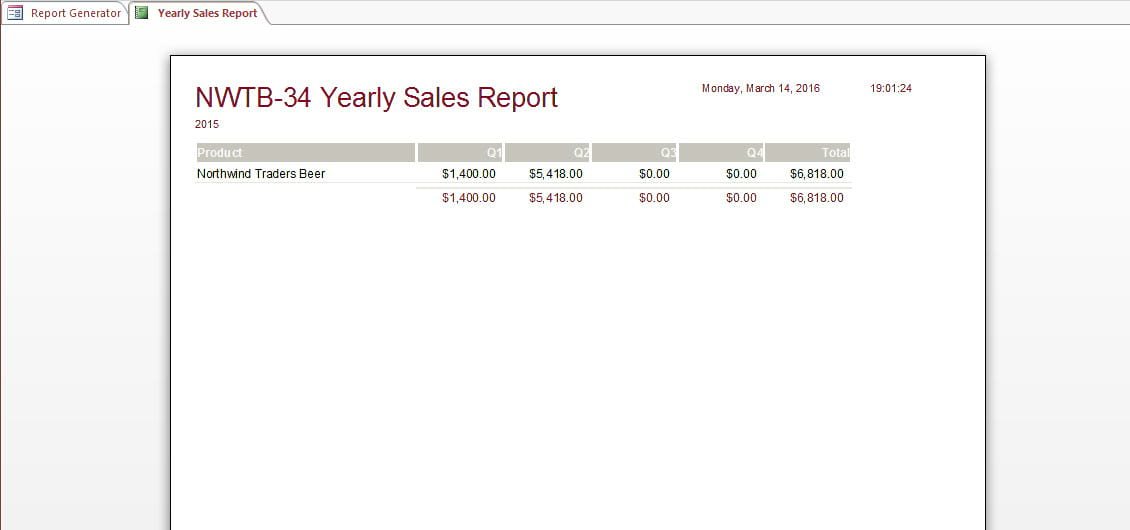Click the 2015 year label
The height and width of the screenshot is (530, 1130).
click(207, 124)
